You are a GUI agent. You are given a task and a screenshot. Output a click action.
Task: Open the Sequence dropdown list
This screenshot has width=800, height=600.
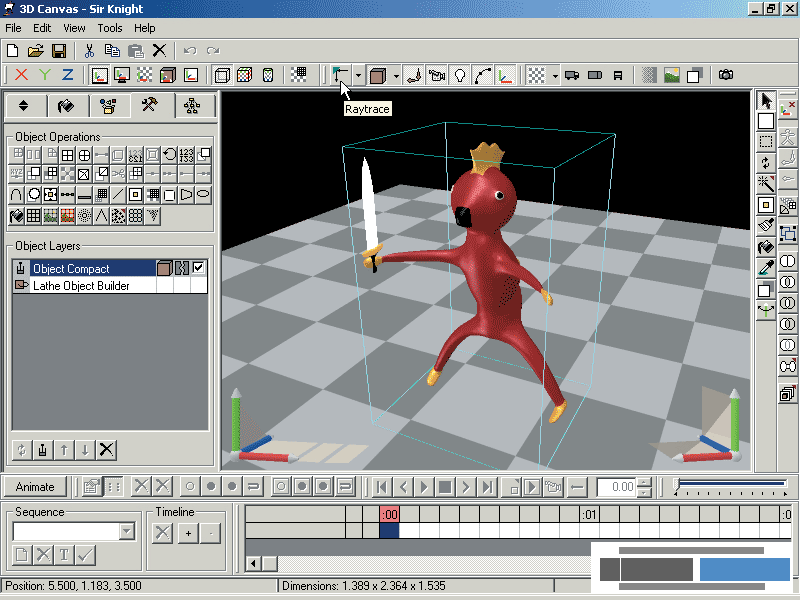pos(127,533)
